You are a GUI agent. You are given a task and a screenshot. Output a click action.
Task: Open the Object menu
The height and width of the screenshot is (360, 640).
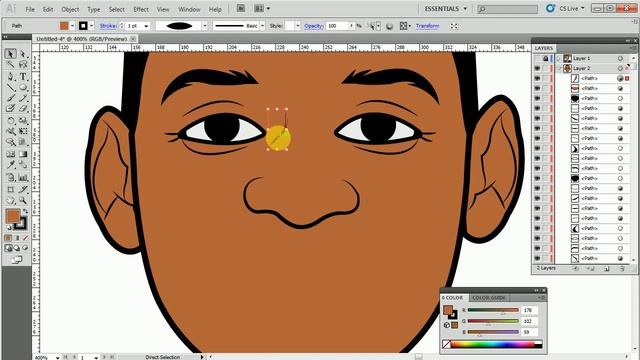click(x=70, y=9)
